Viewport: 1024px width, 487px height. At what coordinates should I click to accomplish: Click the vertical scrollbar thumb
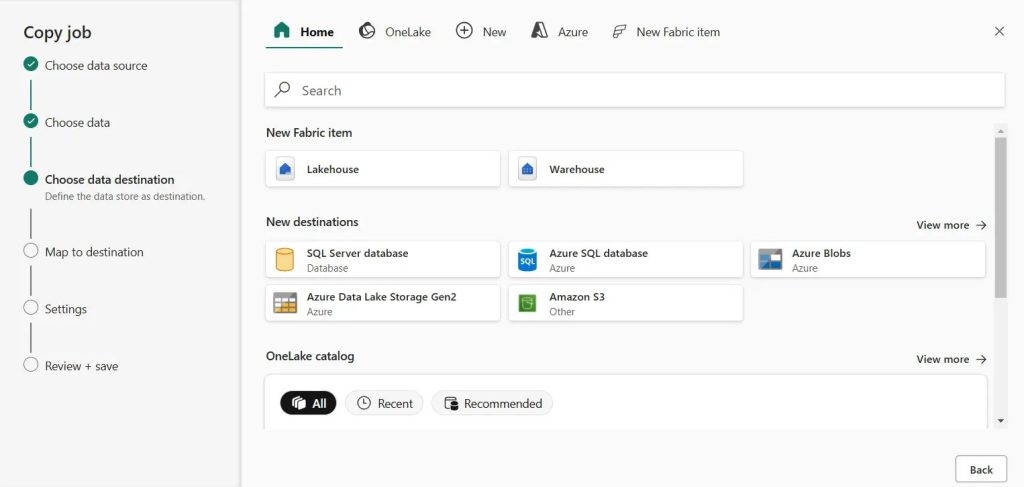coord(1000,217)
